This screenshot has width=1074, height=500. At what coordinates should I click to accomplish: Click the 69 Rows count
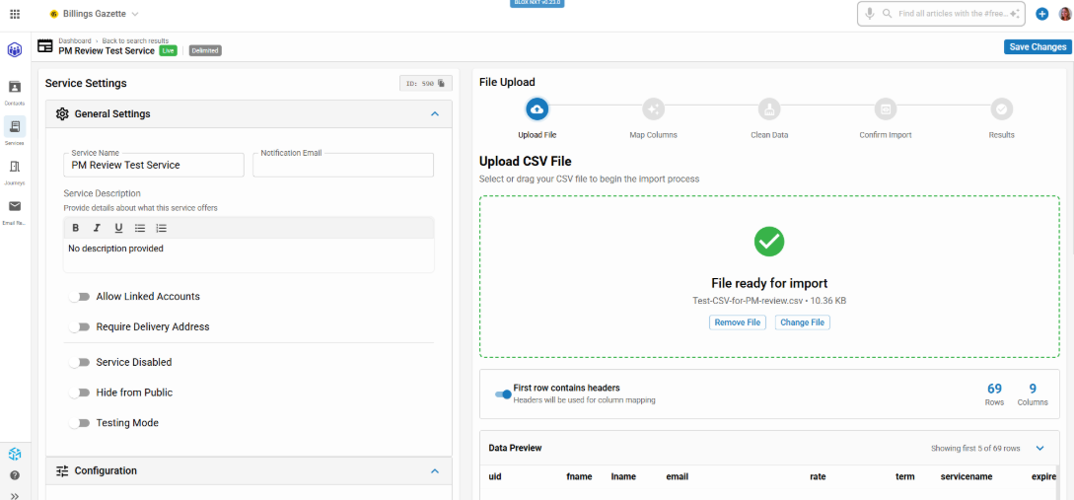[995, 394]
